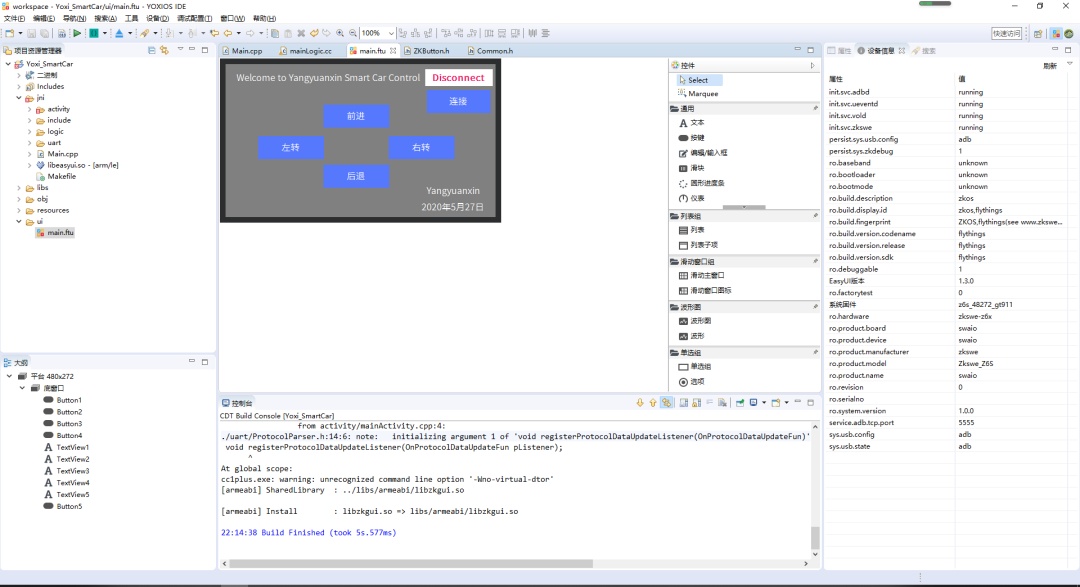Image resolution: width=1080 pixels, height=587 pixels.
Task: Collapse the 通用 palette group
Action: (x=745, y=109)
